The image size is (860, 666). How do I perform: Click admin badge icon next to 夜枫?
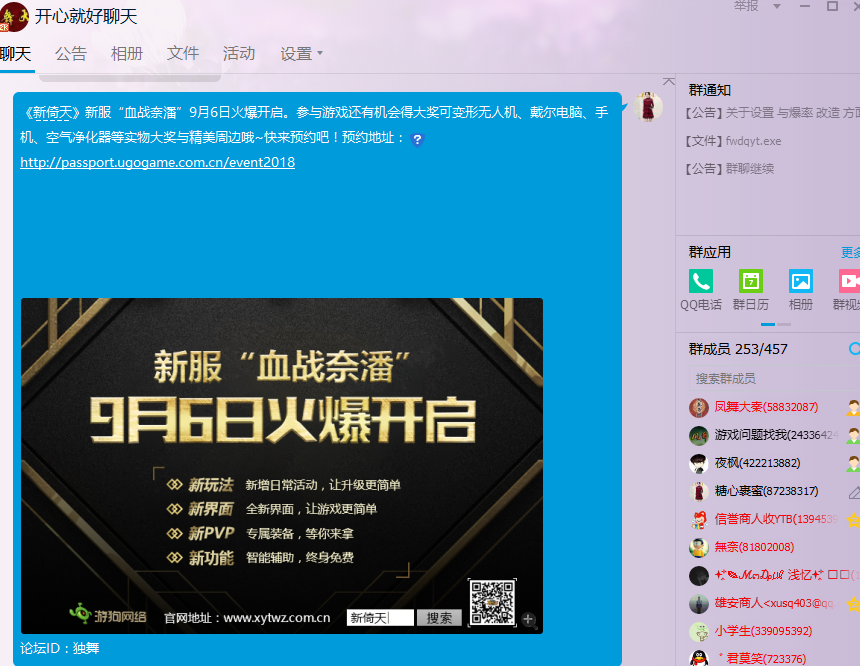pos(853,464)
